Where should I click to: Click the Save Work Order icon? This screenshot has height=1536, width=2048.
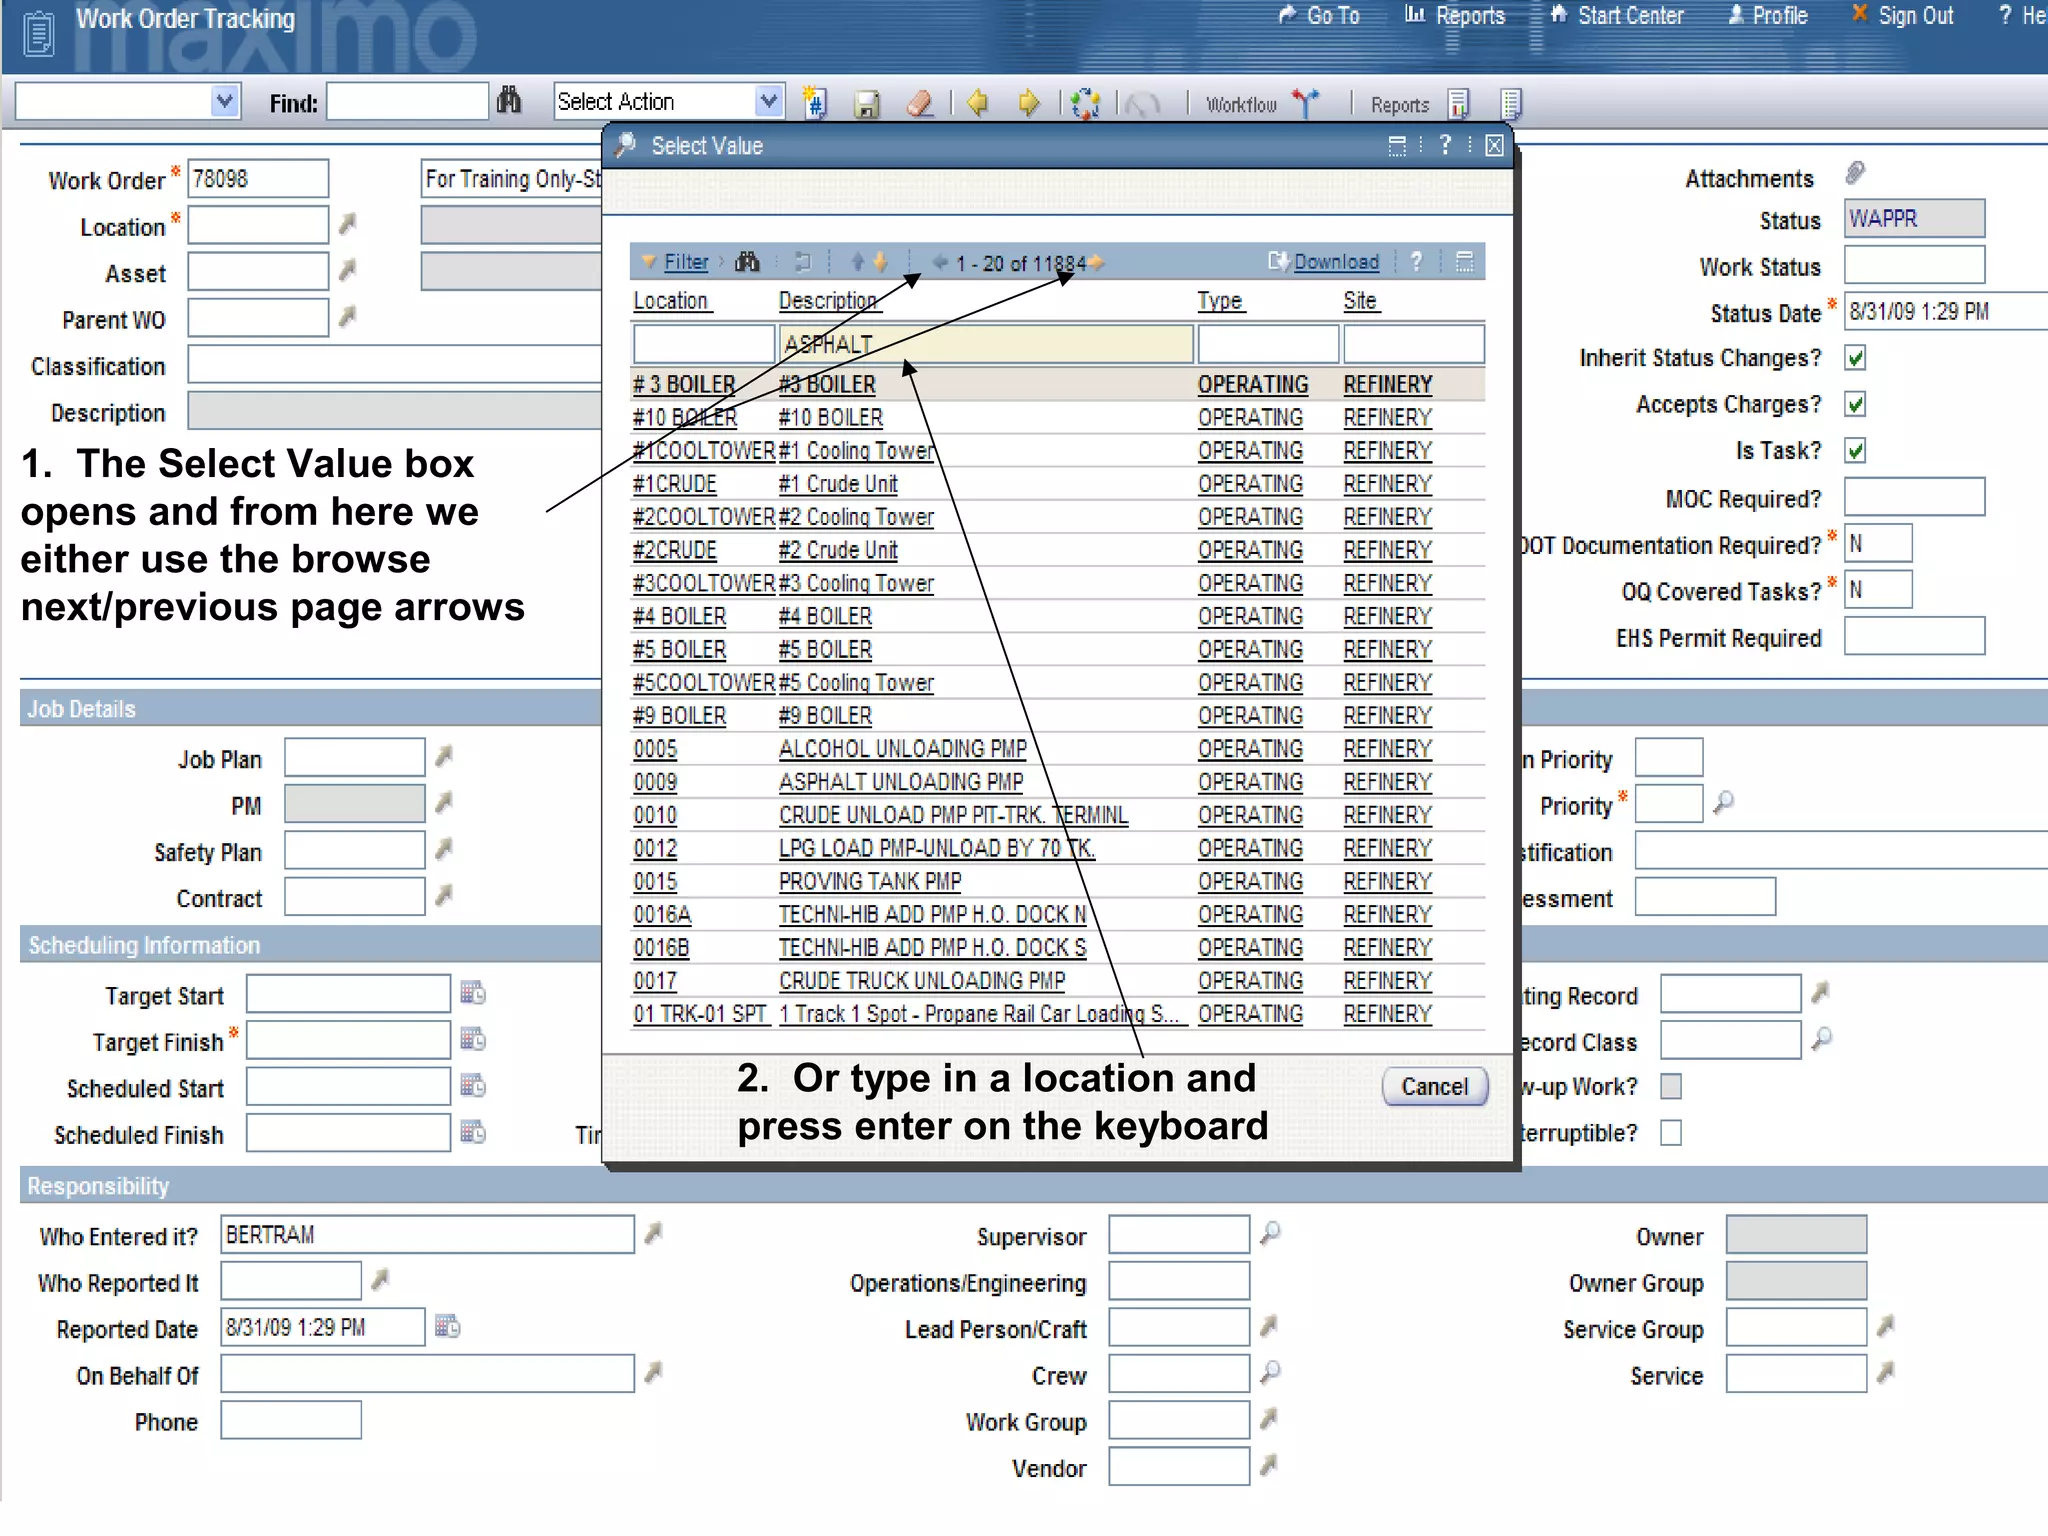(x=867, y=103)
